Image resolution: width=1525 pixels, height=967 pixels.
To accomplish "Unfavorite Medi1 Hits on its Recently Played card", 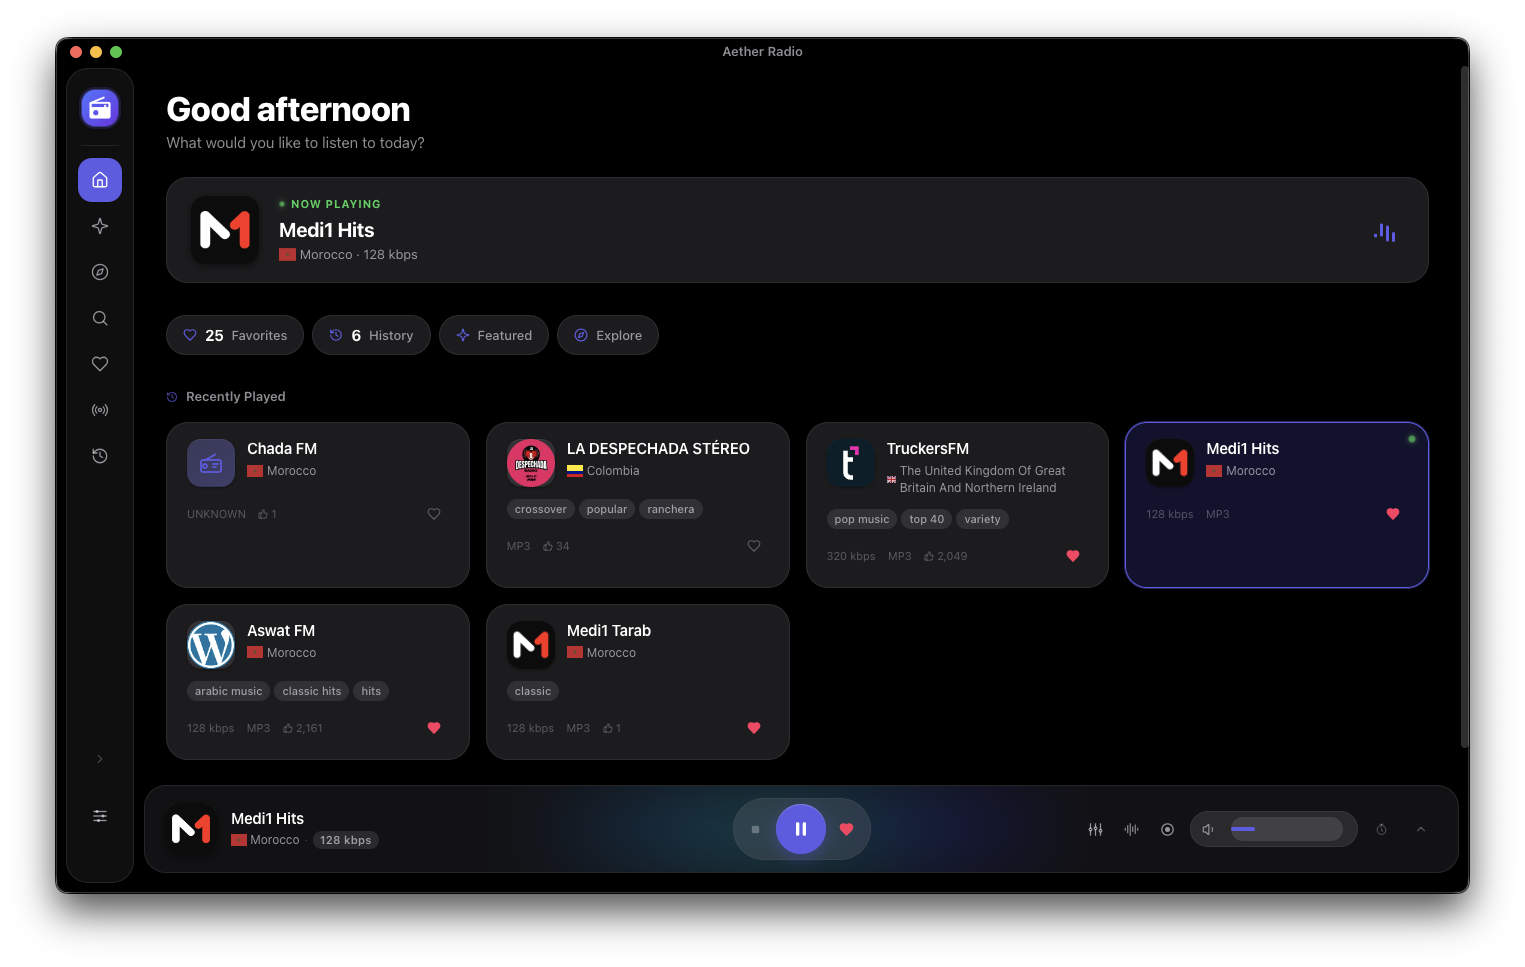I will (1393, 514).
